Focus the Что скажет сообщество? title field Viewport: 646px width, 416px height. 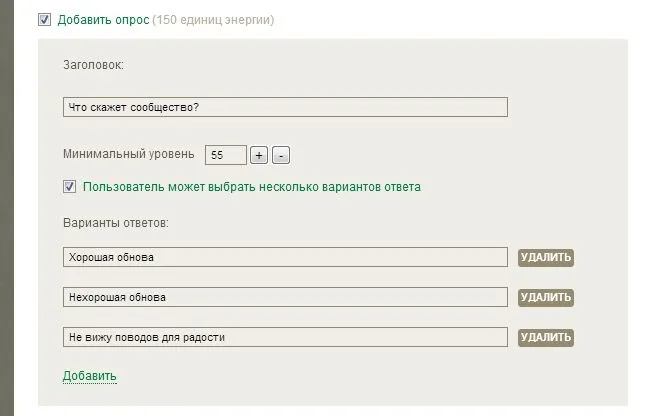[285, 107]
